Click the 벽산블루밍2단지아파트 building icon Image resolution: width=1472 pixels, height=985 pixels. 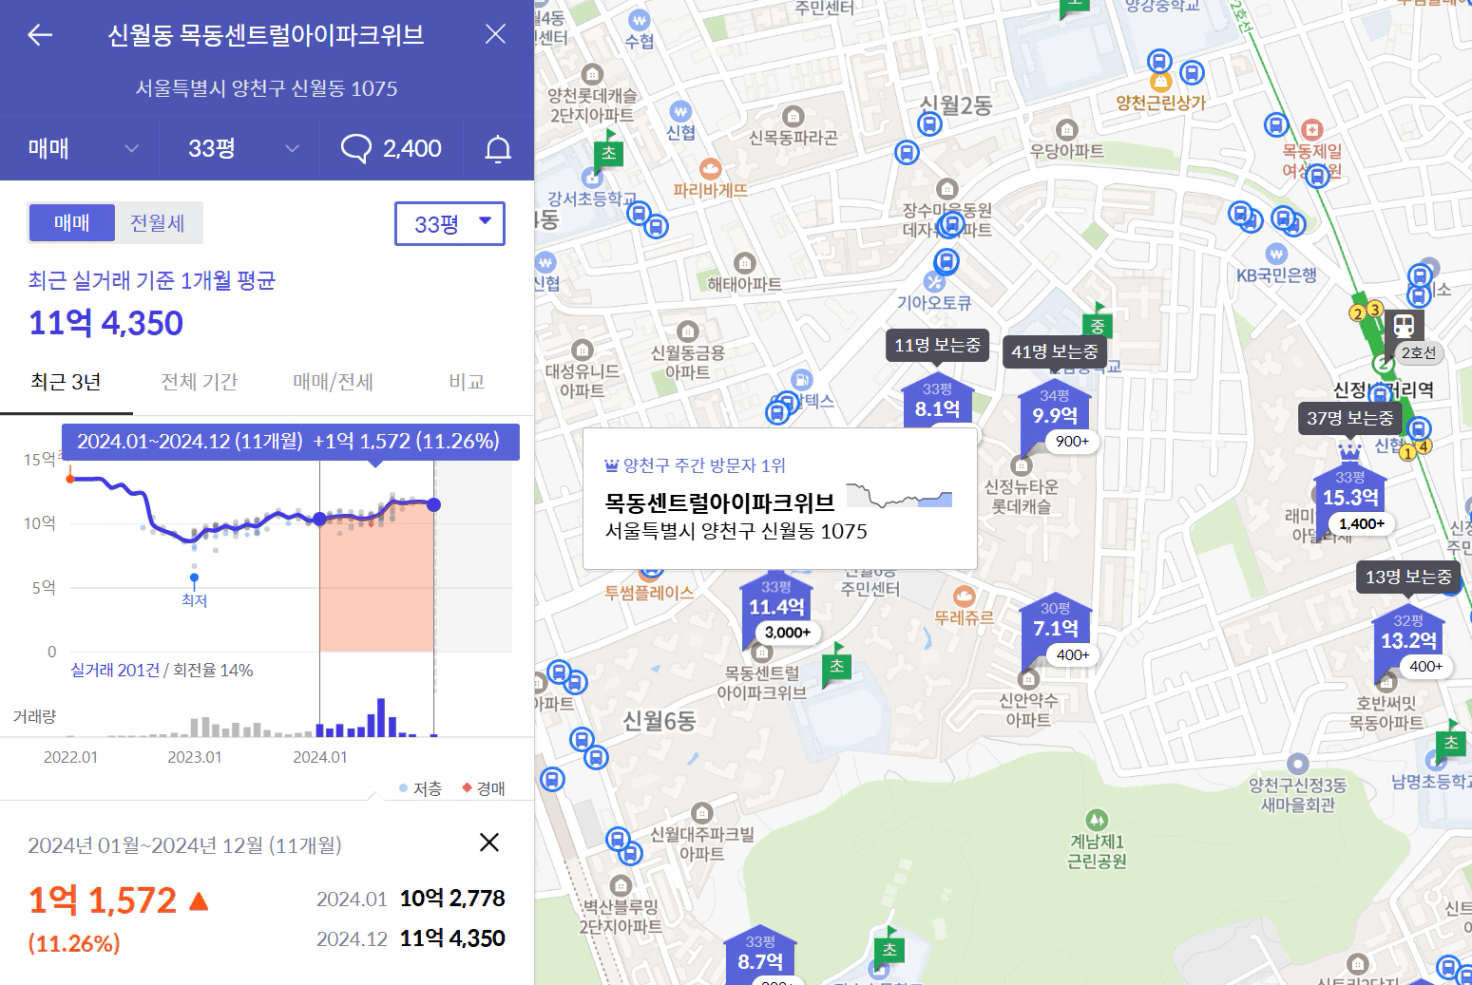tap(621, 886)
